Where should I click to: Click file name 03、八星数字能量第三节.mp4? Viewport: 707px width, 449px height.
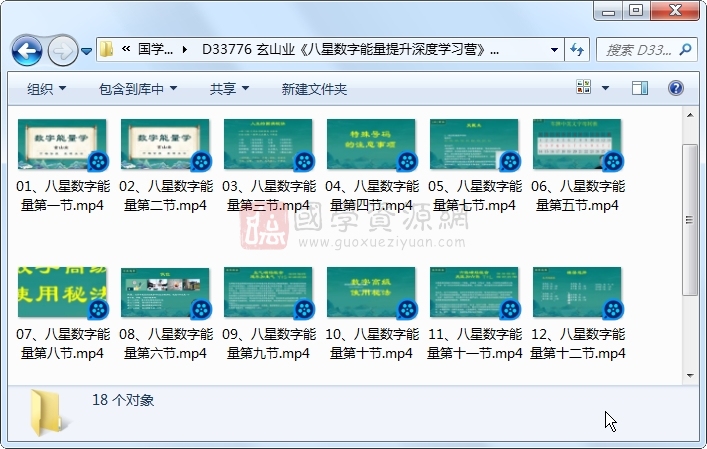269,196
